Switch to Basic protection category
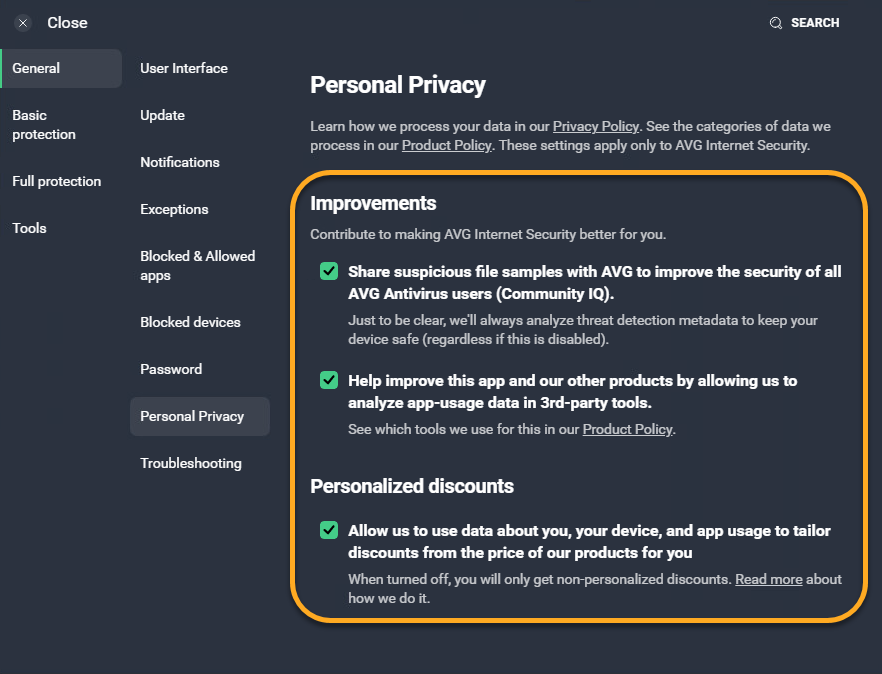Screen dimensions: 882x674 tap(44, 125)
